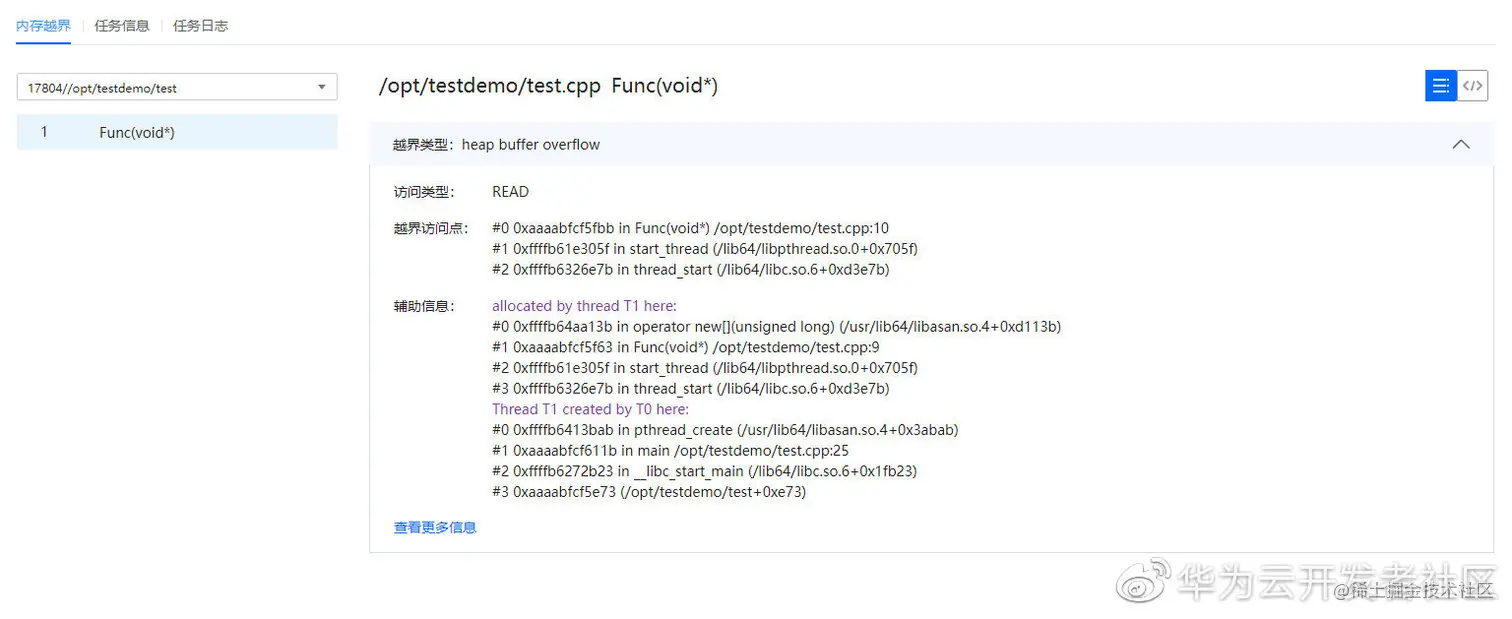Click frame #2 start_thread under 辅助信息
Screen dimensions: 1512x619
pos(705,368)
